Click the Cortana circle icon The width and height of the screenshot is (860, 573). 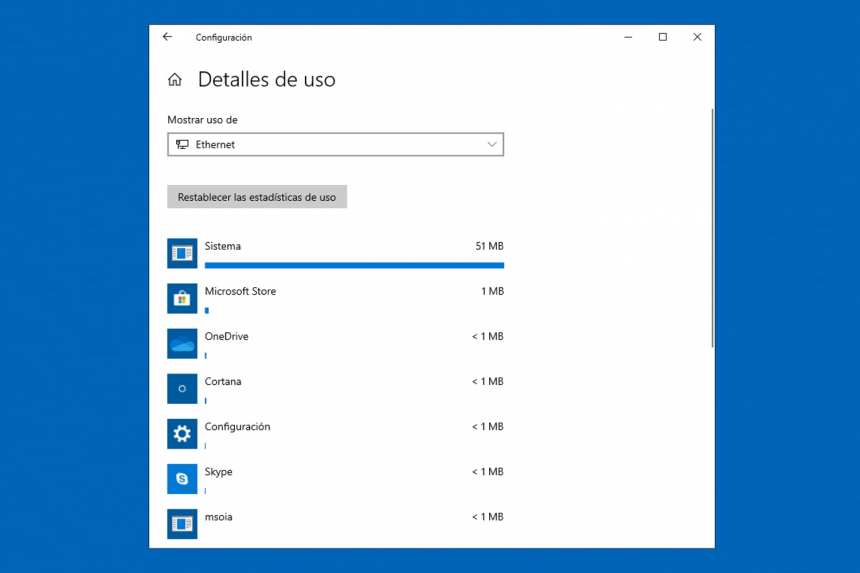coord(182,389)
